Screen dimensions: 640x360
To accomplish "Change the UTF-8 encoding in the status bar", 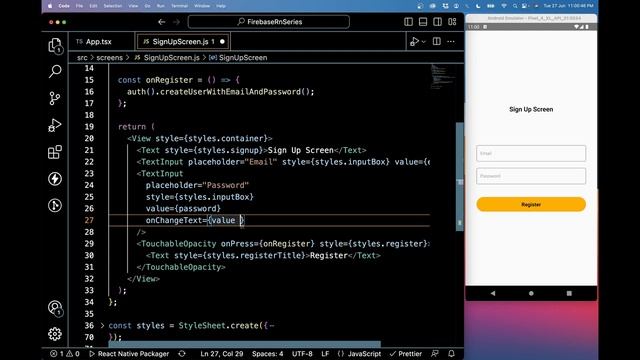I will point(302,354).
